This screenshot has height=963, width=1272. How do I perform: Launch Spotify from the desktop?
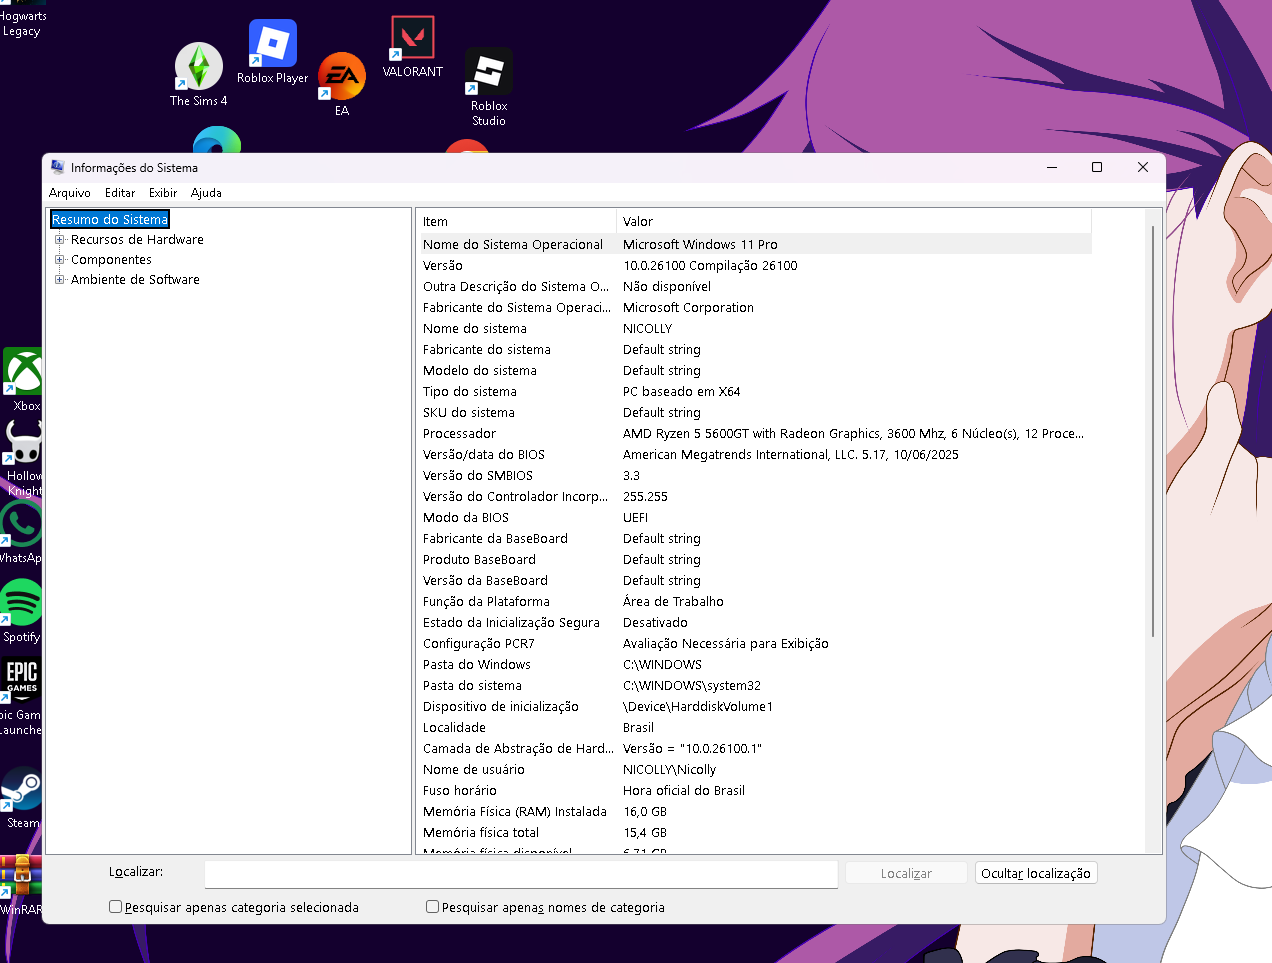click(21, 603)
